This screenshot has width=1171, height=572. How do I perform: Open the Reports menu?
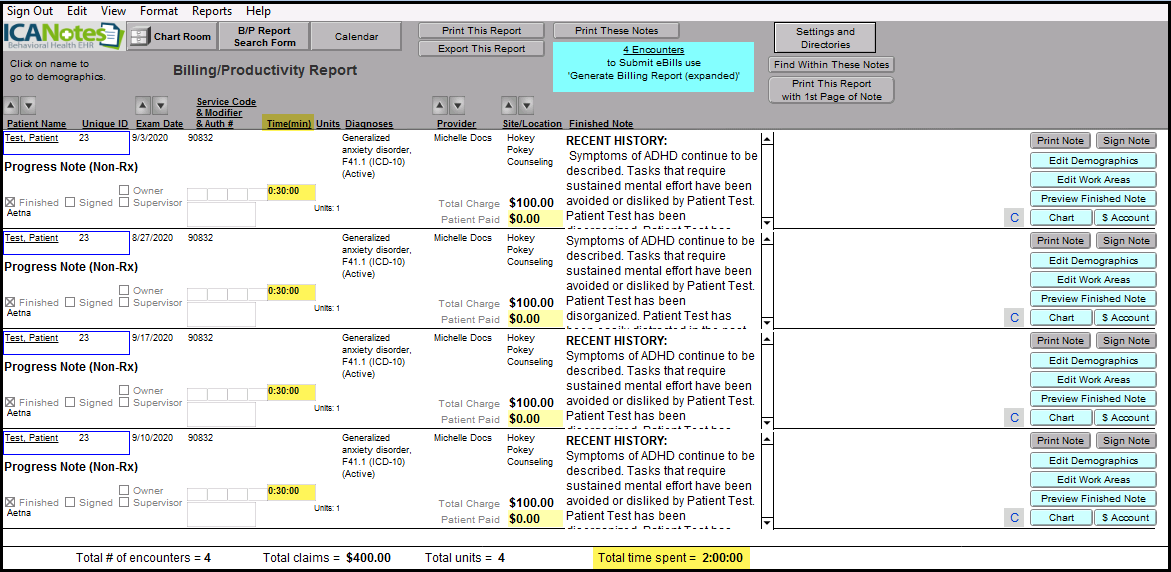click(x=211, y=11)
